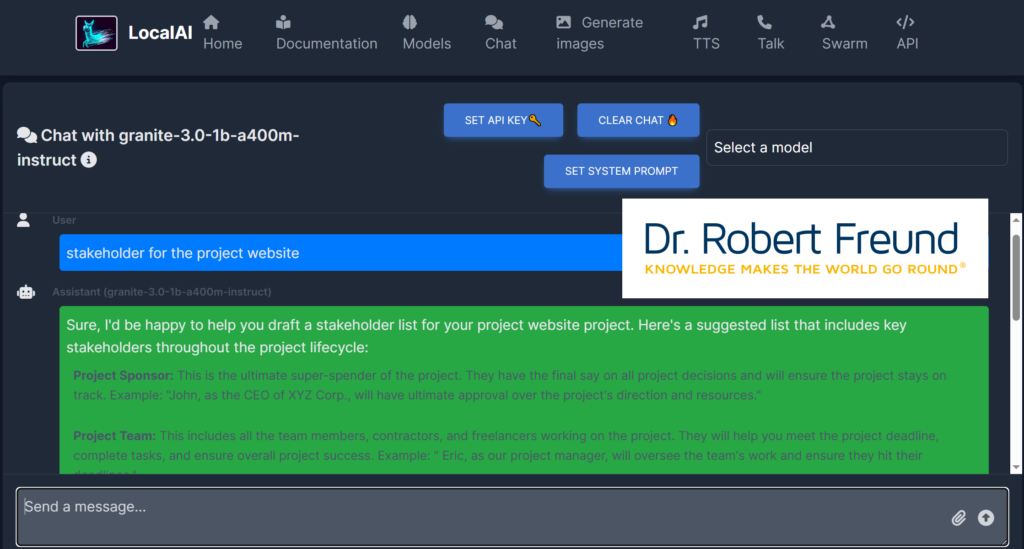Click the LocalAI logo image

pos(96,33)
